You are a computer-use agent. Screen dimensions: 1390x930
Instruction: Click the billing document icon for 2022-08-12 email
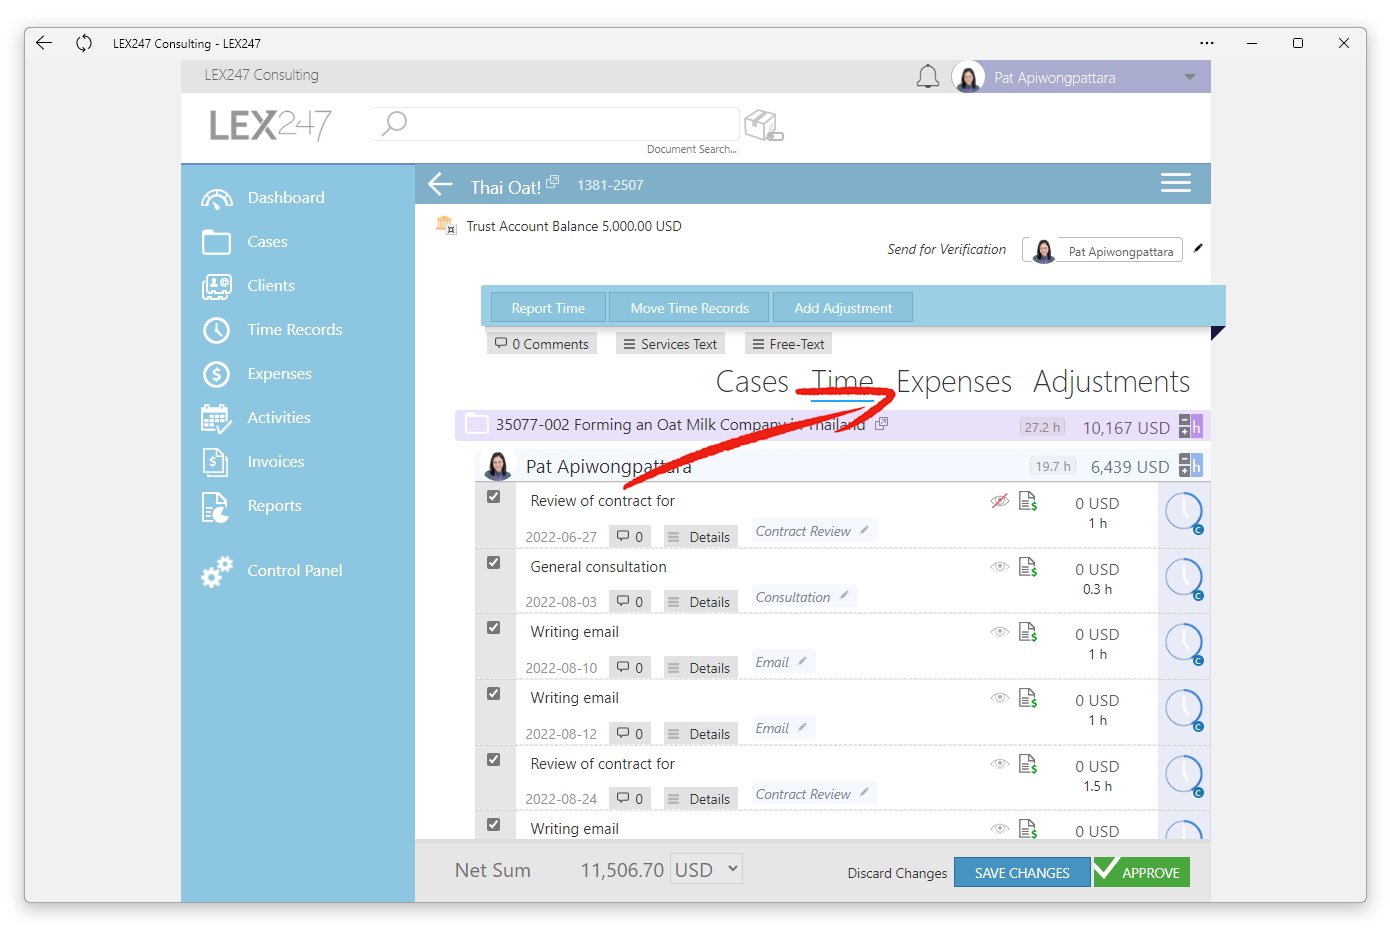tap(1027, 698)
